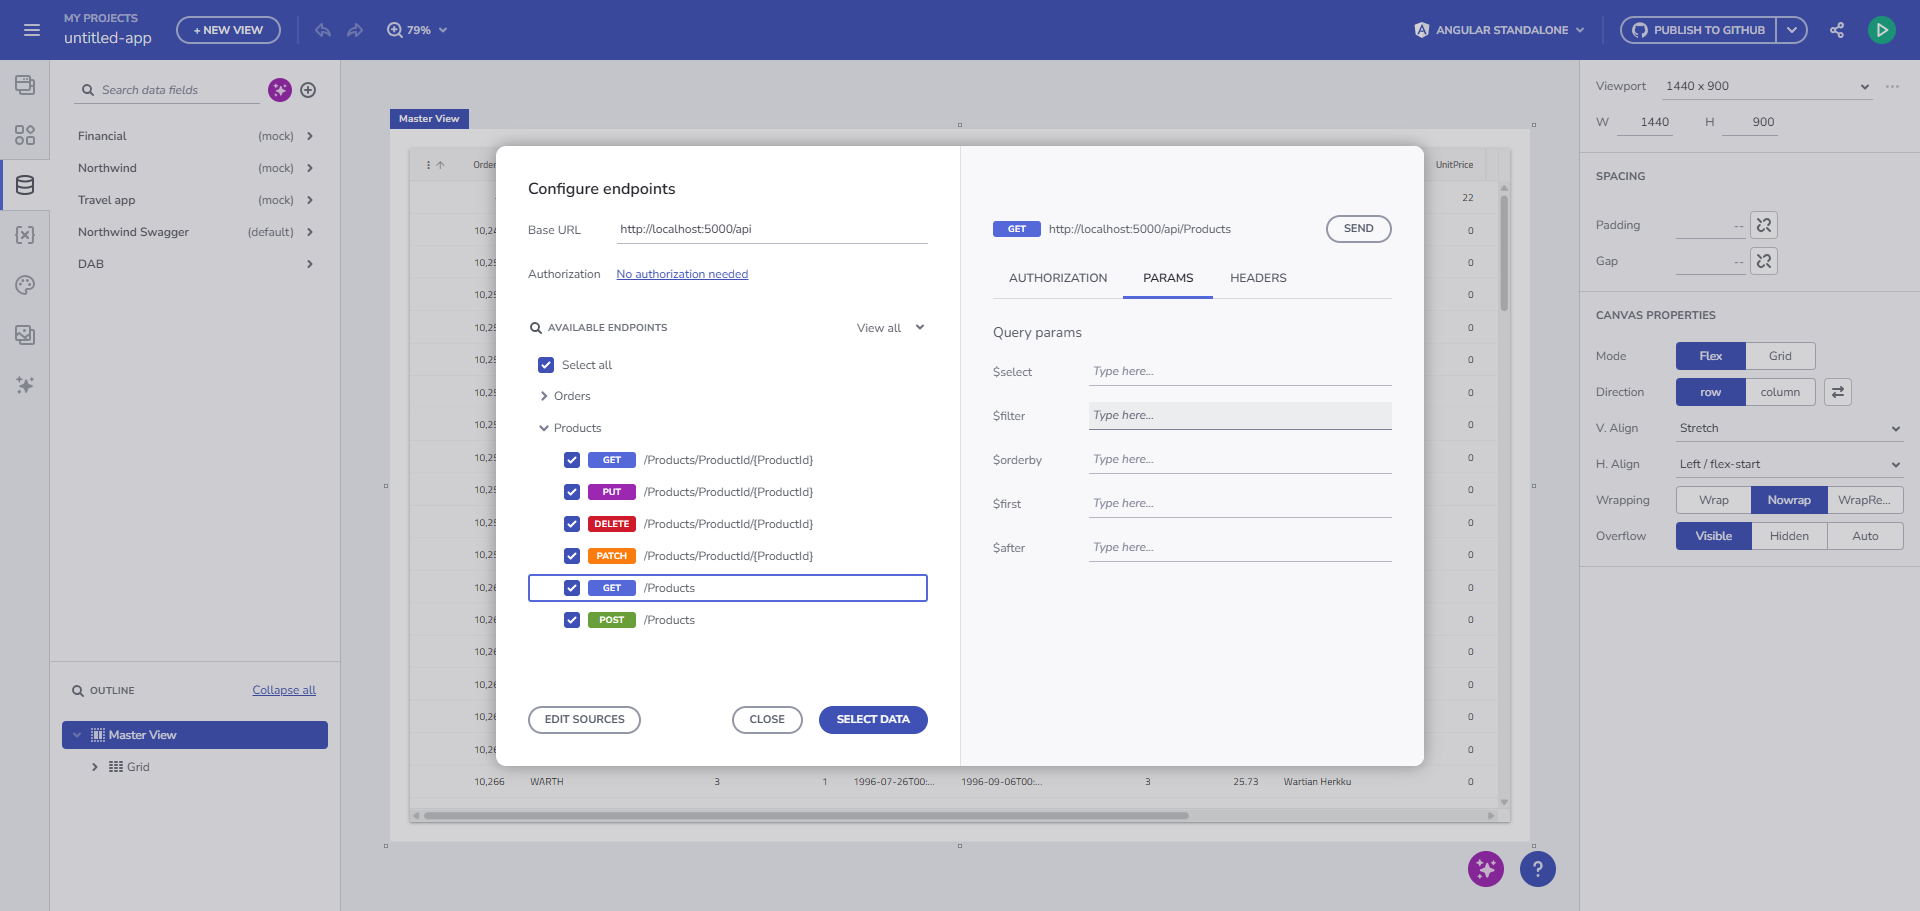Open the Viewport size dropdown
The height and width of the screenshot is (911, 1920).
[x=1767, y=86]
